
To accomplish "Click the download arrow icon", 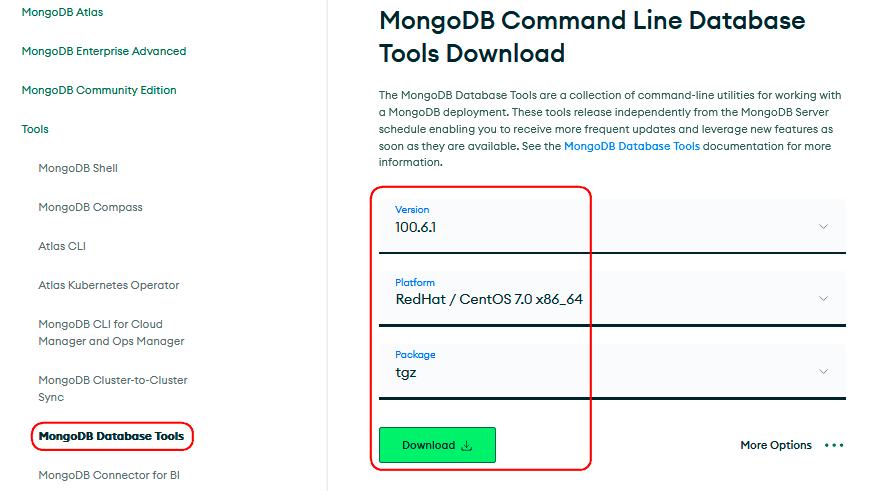I will 466,446.
